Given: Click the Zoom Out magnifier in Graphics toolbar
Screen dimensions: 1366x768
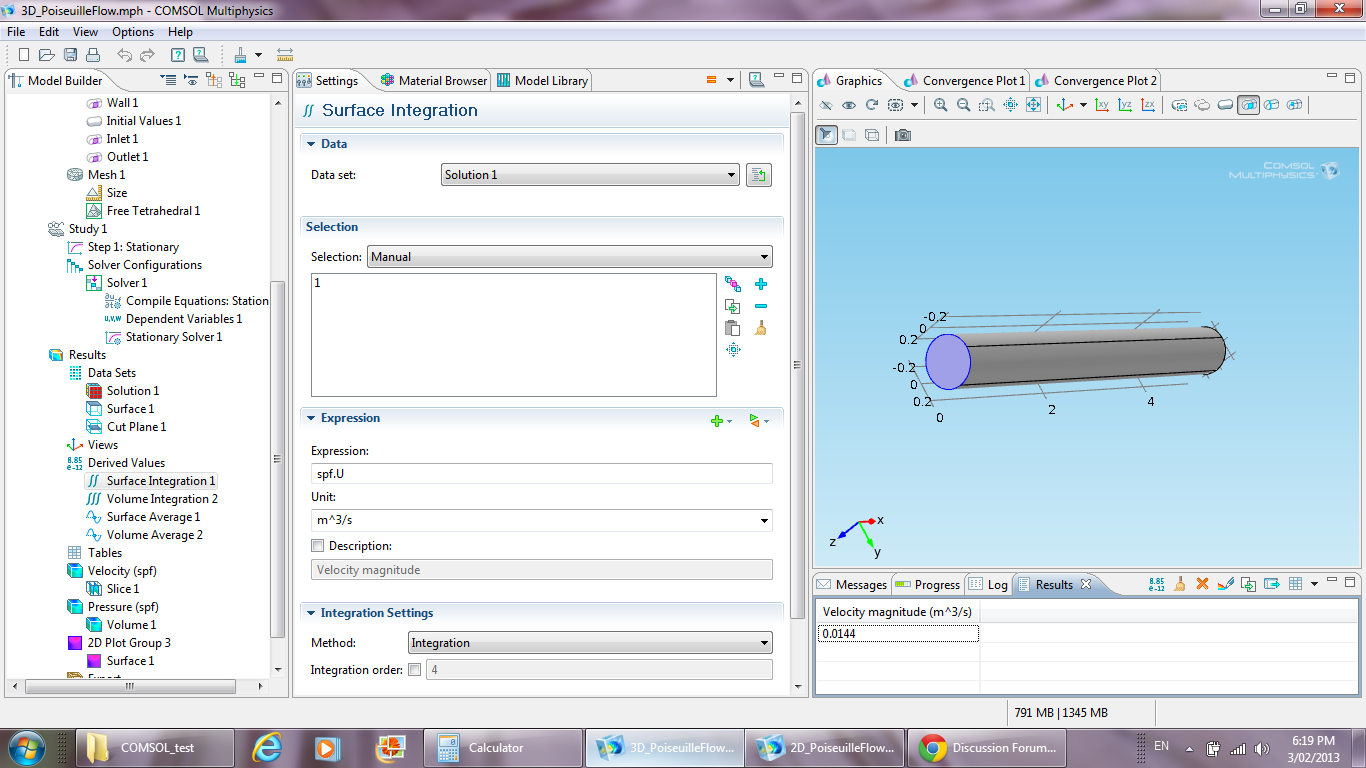Looking at the screenshot, I should 963,105.
